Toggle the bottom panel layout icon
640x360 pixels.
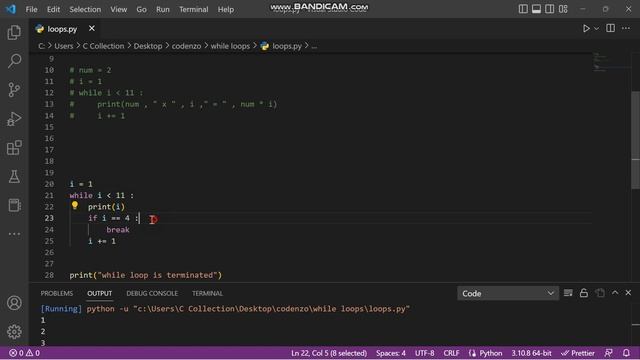coord(536,9)
